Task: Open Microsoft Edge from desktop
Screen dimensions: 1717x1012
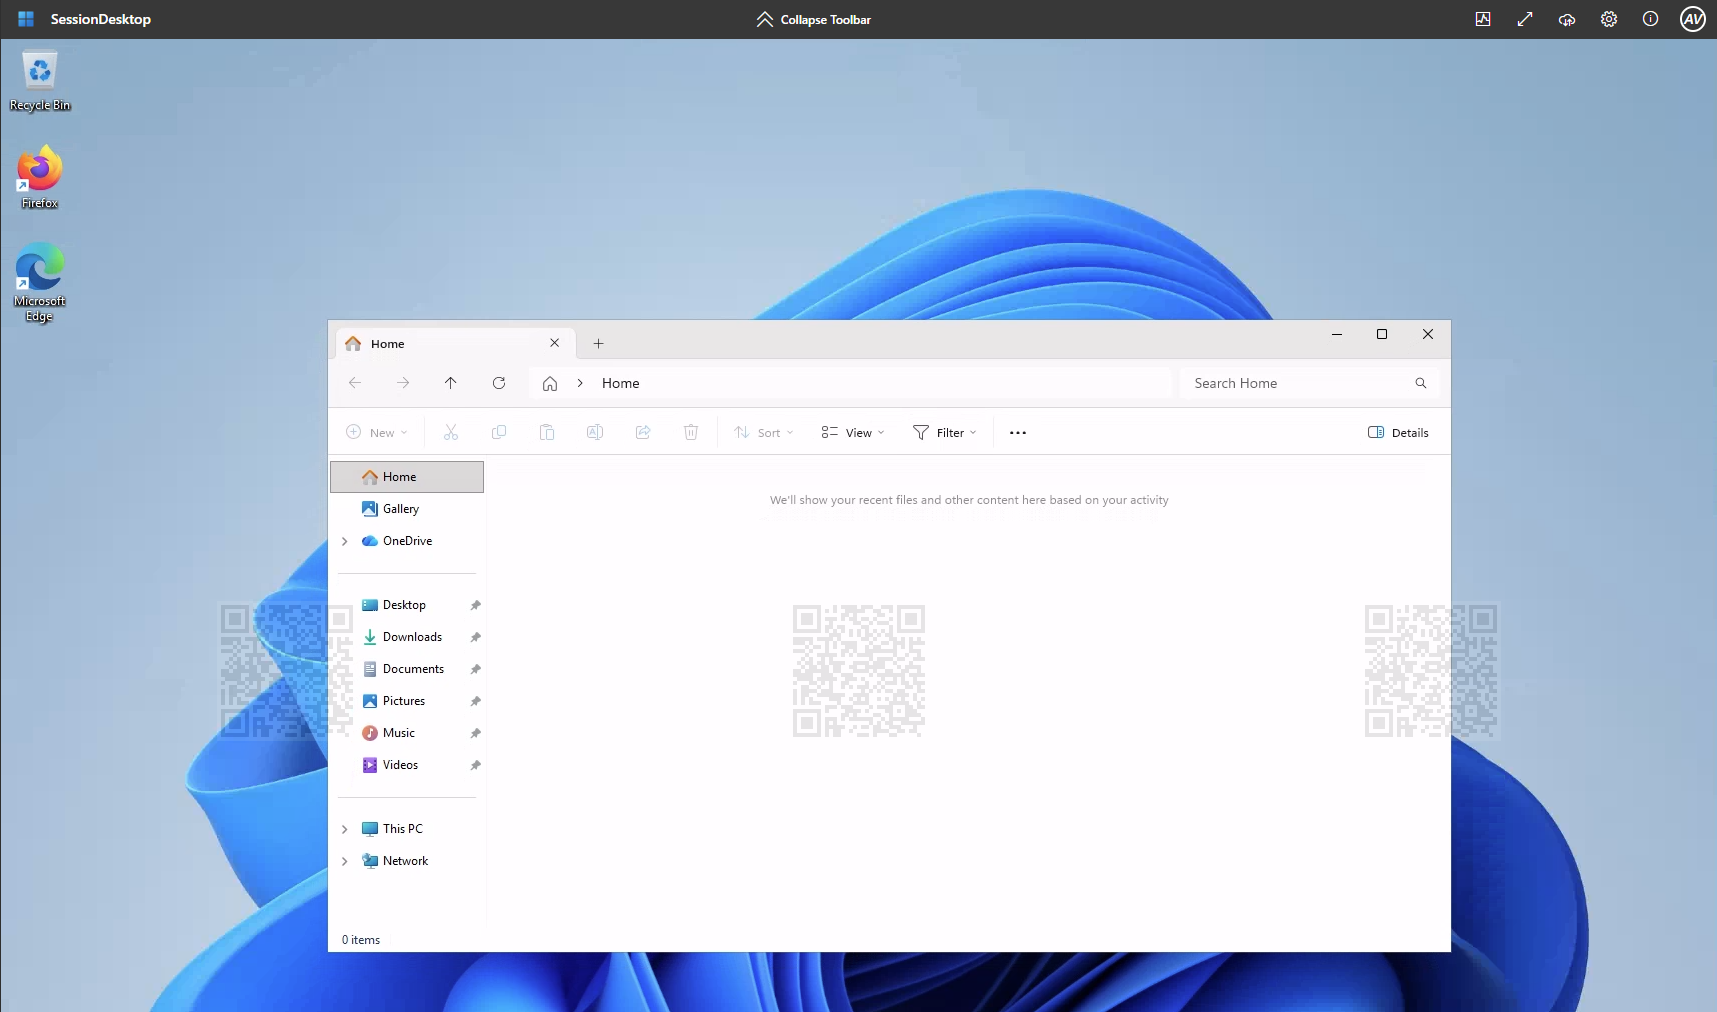Action: click(x=40, y=283)
